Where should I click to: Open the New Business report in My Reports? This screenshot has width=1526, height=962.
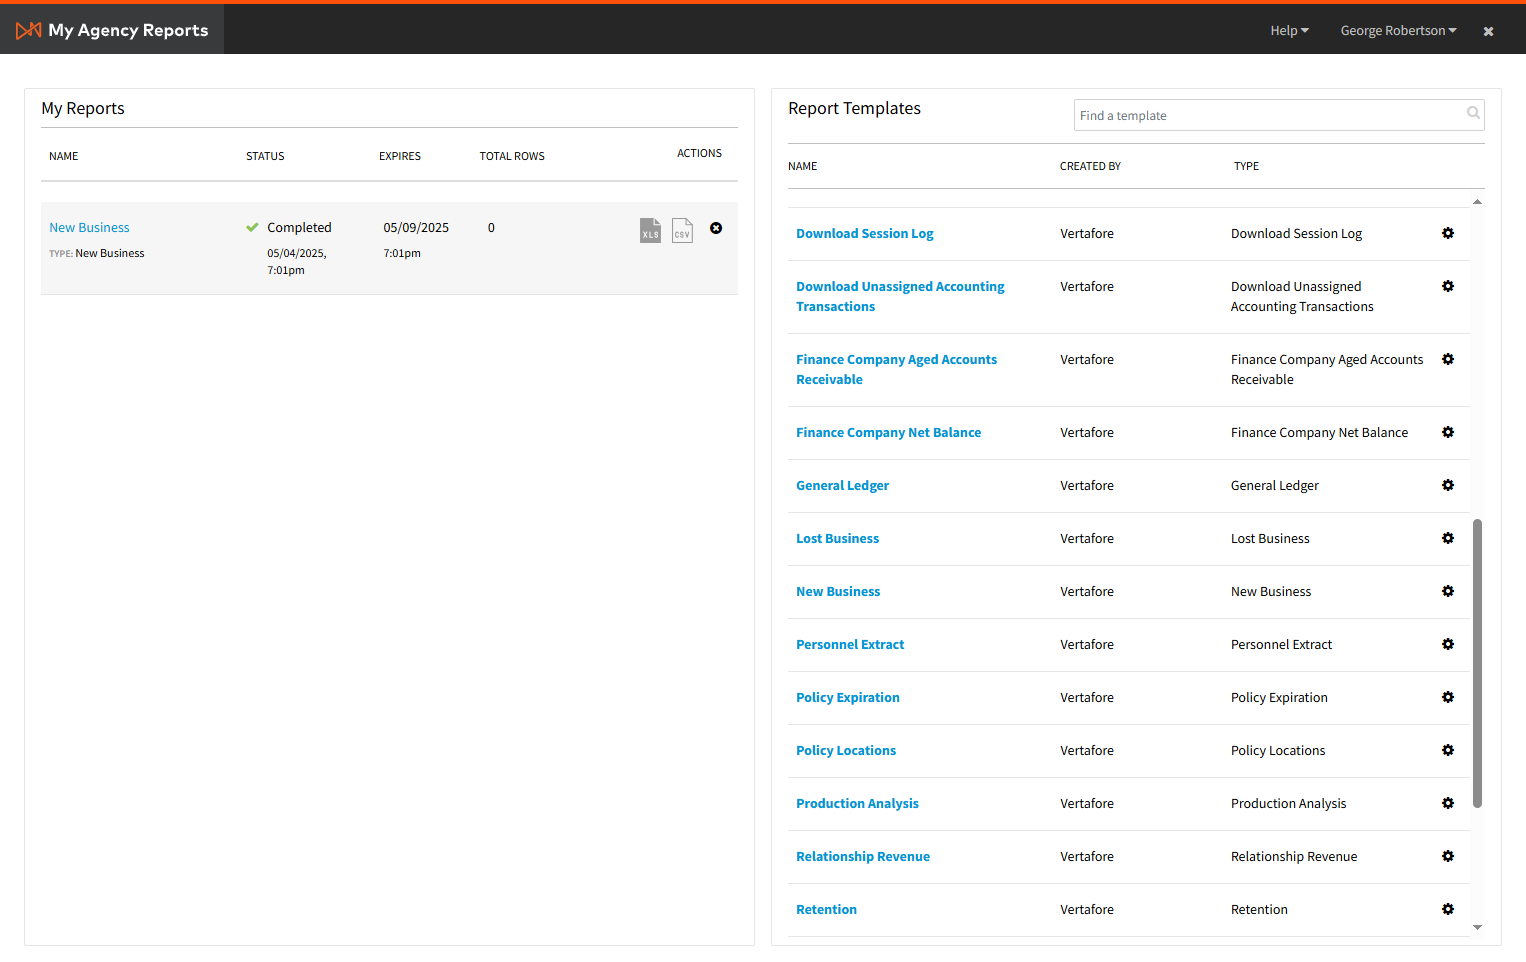click(x=89, y=228)
